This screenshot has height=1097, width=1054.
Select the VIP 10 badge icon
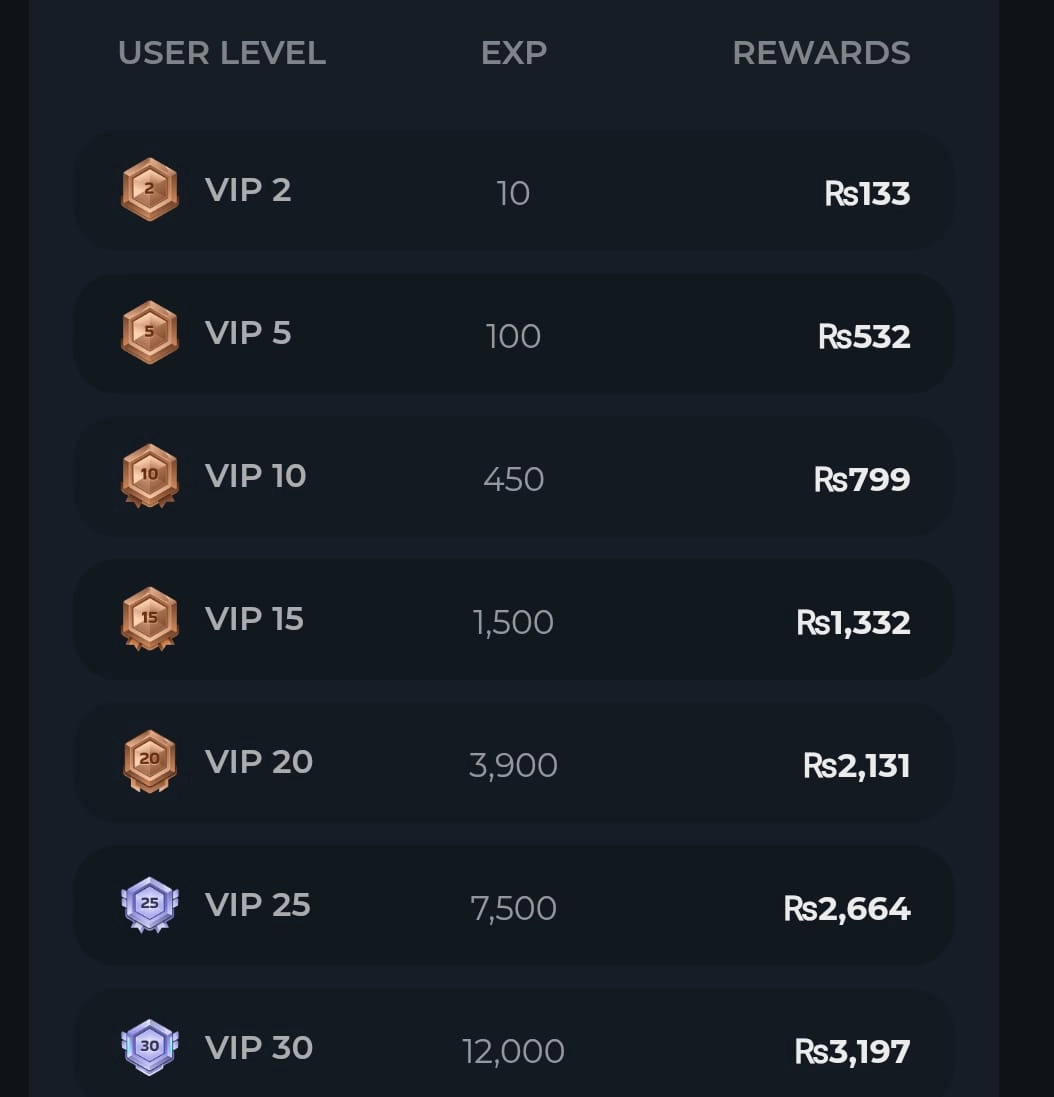coord(150,475)
